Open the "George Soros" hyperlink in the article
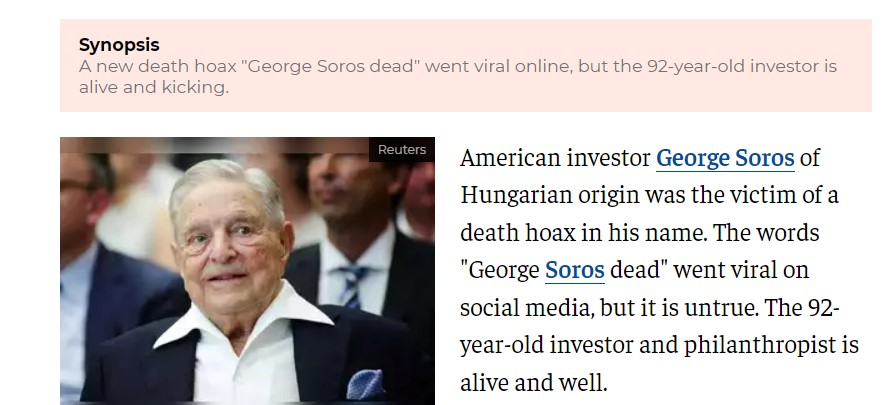This screenshot has width=886, height=405. (725, 158)
